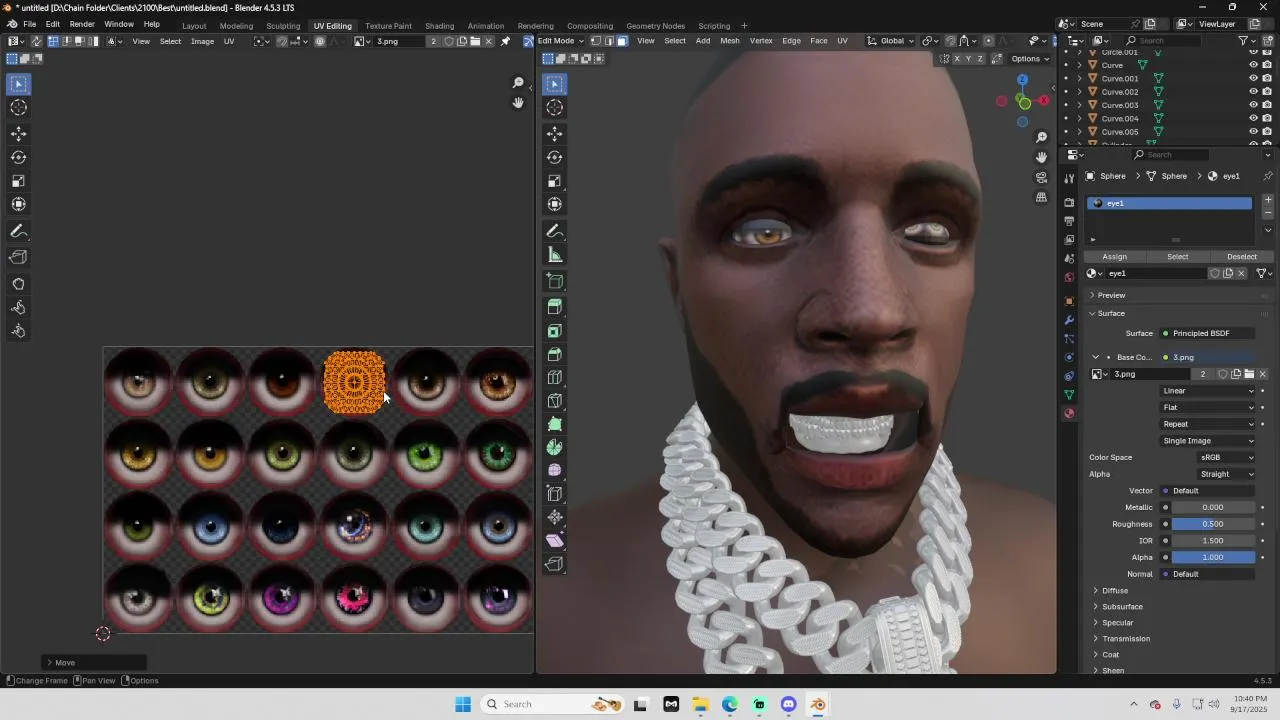Click the Metallic value slider
Screen dimensions: 1280x720
click(x=1213, y=507)
